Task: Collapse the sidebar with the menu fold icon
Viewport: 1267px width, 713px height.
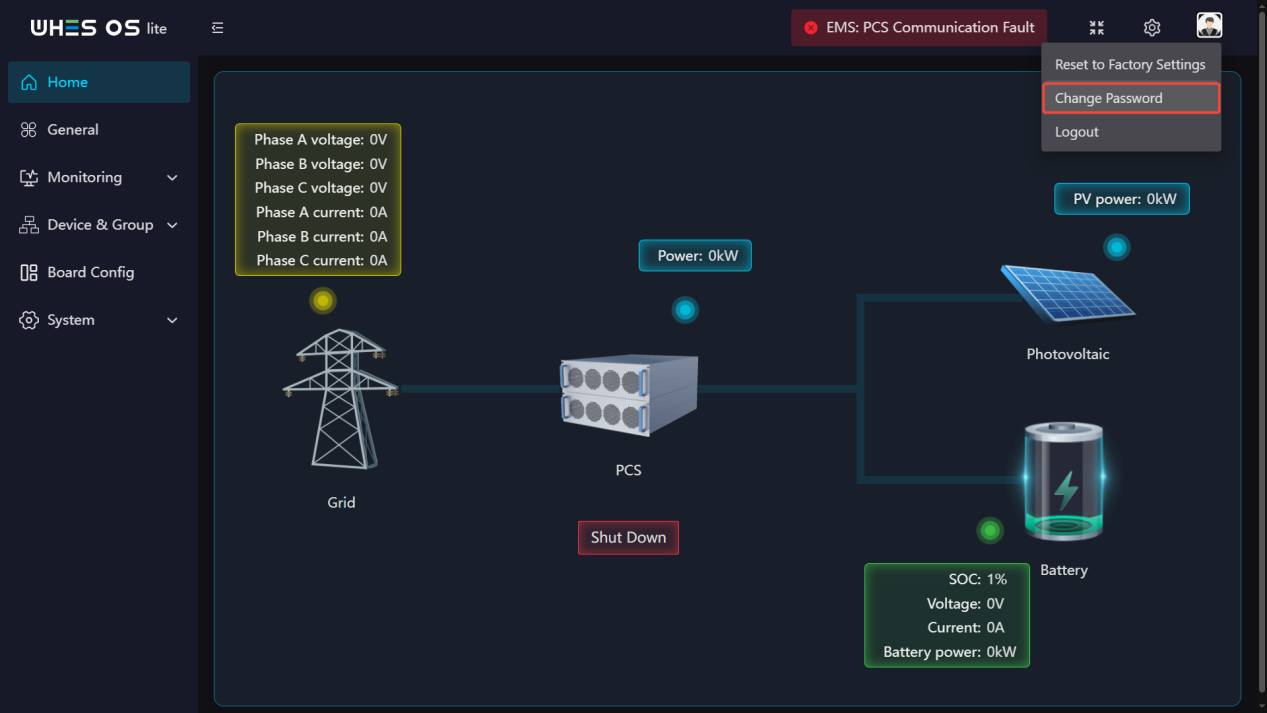Action: [217, 28]
